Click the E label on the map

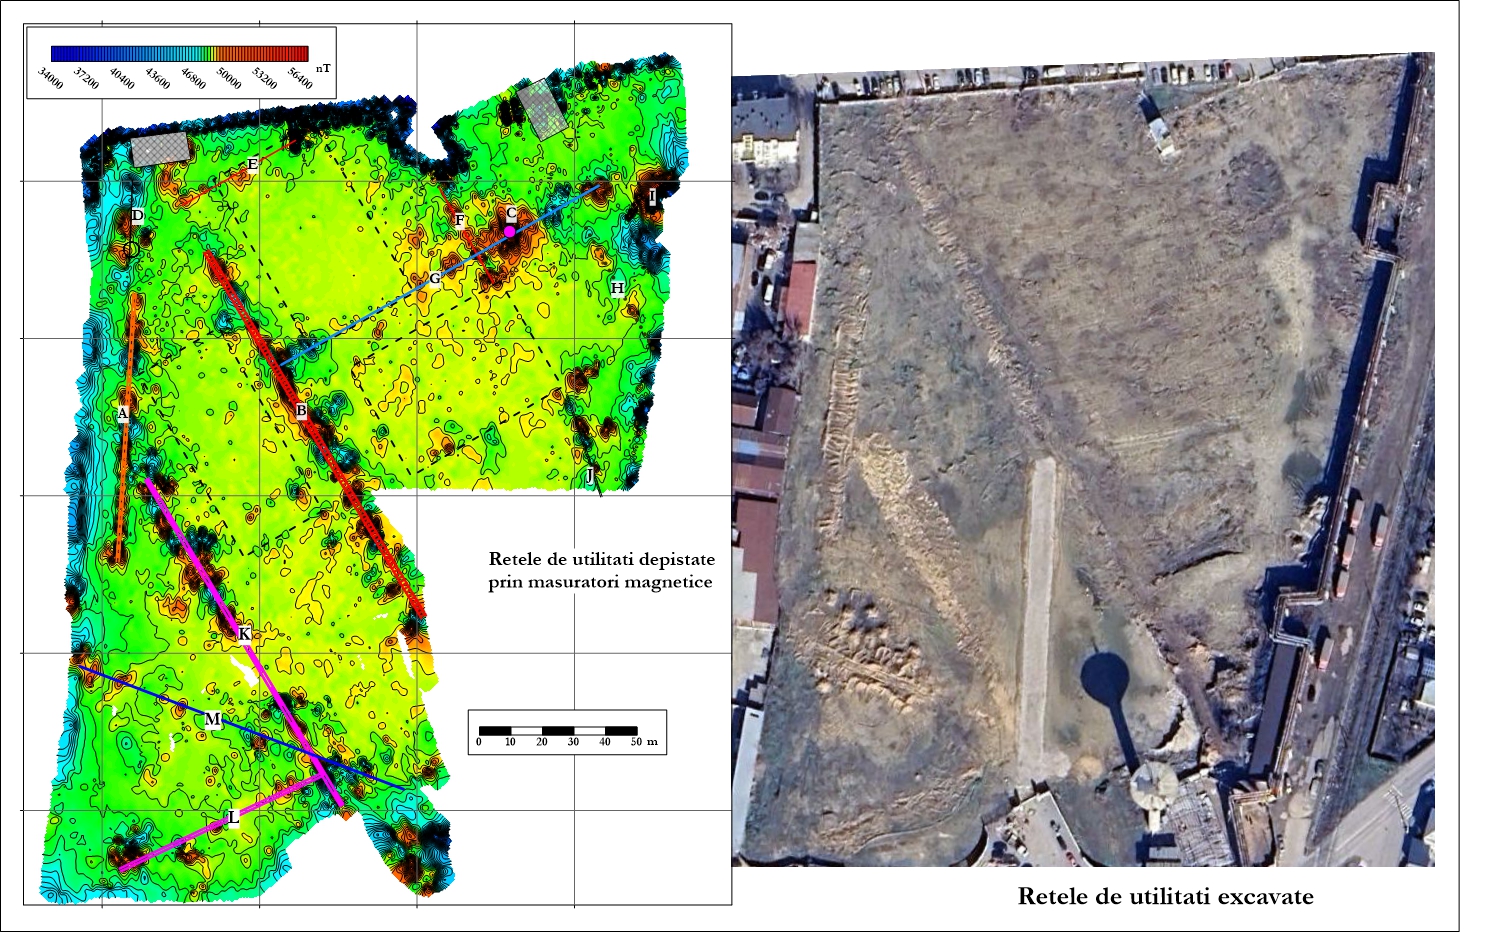click(x=252, y=164)
